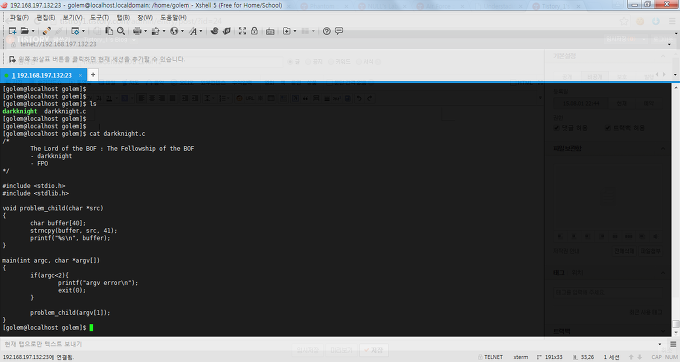680x362 pixels.
Task: Click the Find magnifier icon
Action: click(121, 31)
